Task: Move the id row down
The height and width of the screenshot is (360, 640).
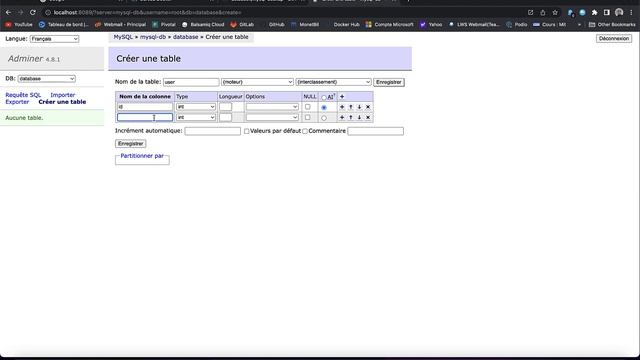Action: pos(359,107)
